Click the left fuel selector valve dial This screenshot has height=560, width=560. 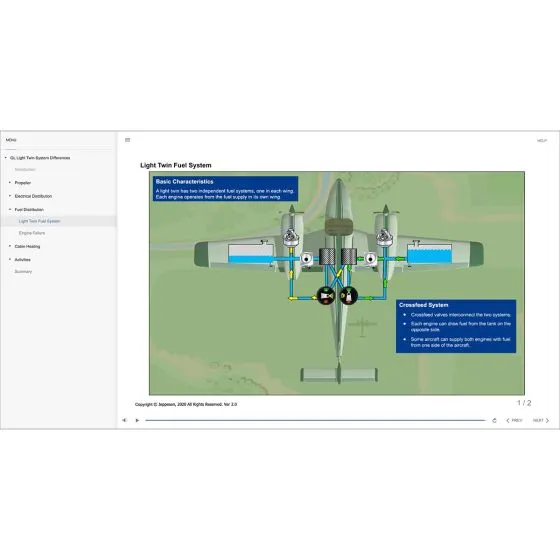(x=326, y=296)
